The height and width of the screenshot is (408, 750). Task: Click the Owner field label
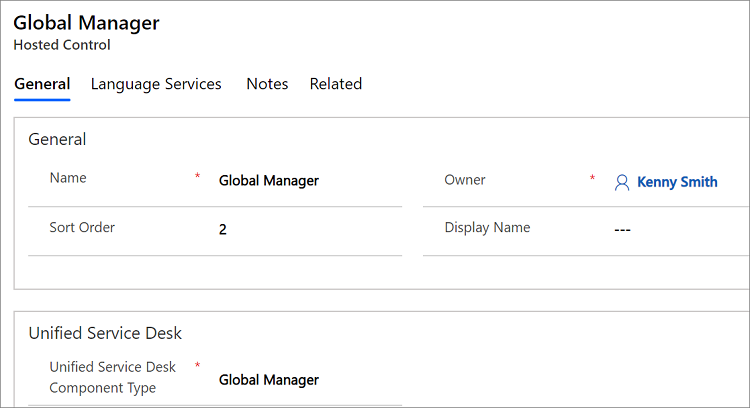pyautogui.click(x=464, y=180)
